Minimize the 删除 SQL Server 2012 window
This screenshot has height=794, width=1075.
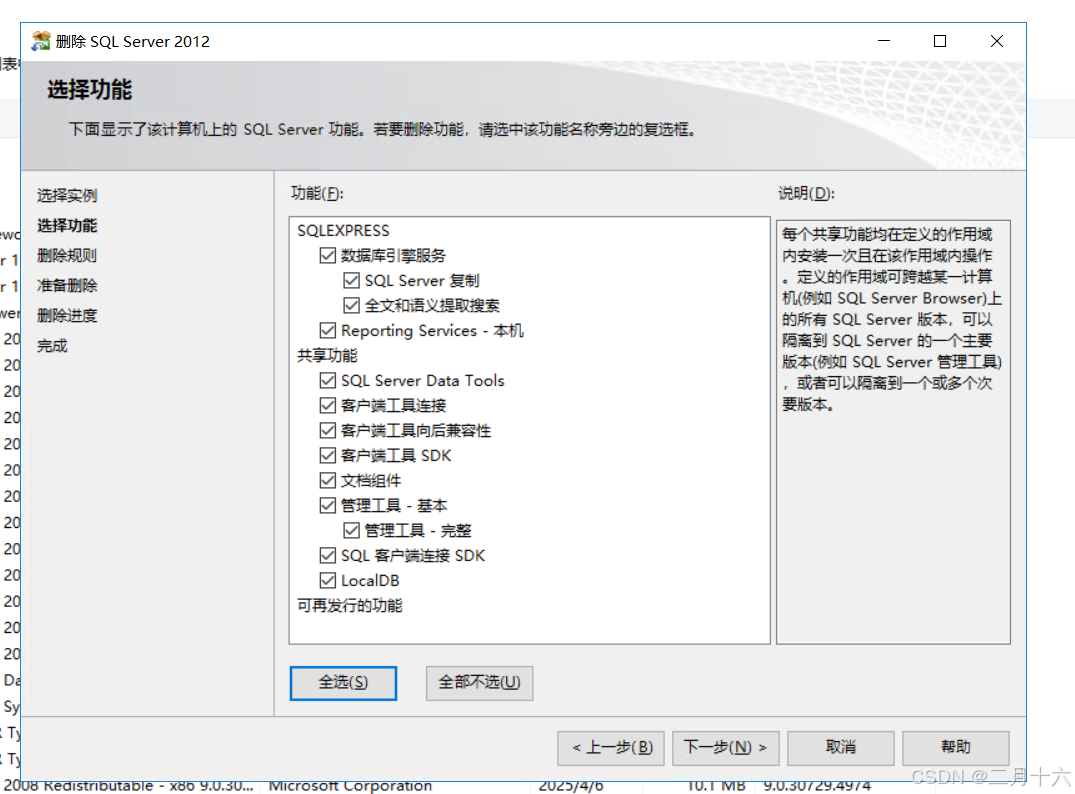pos(884,41)
